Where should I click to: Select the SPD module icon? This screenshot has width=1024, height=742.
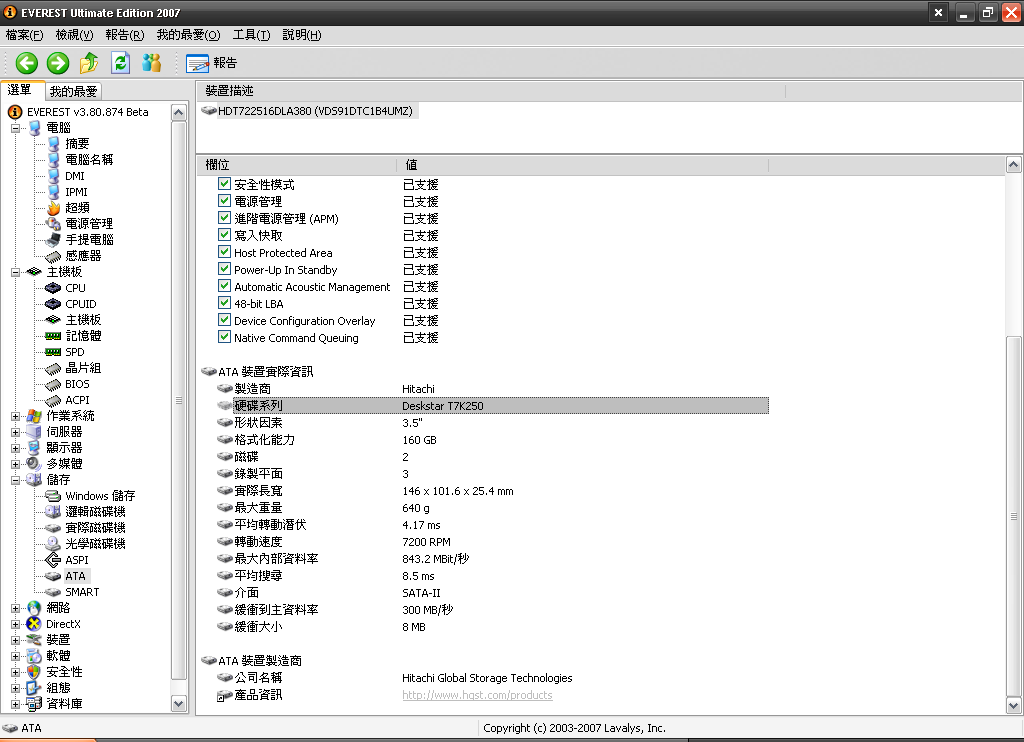[x=53, y=352]
